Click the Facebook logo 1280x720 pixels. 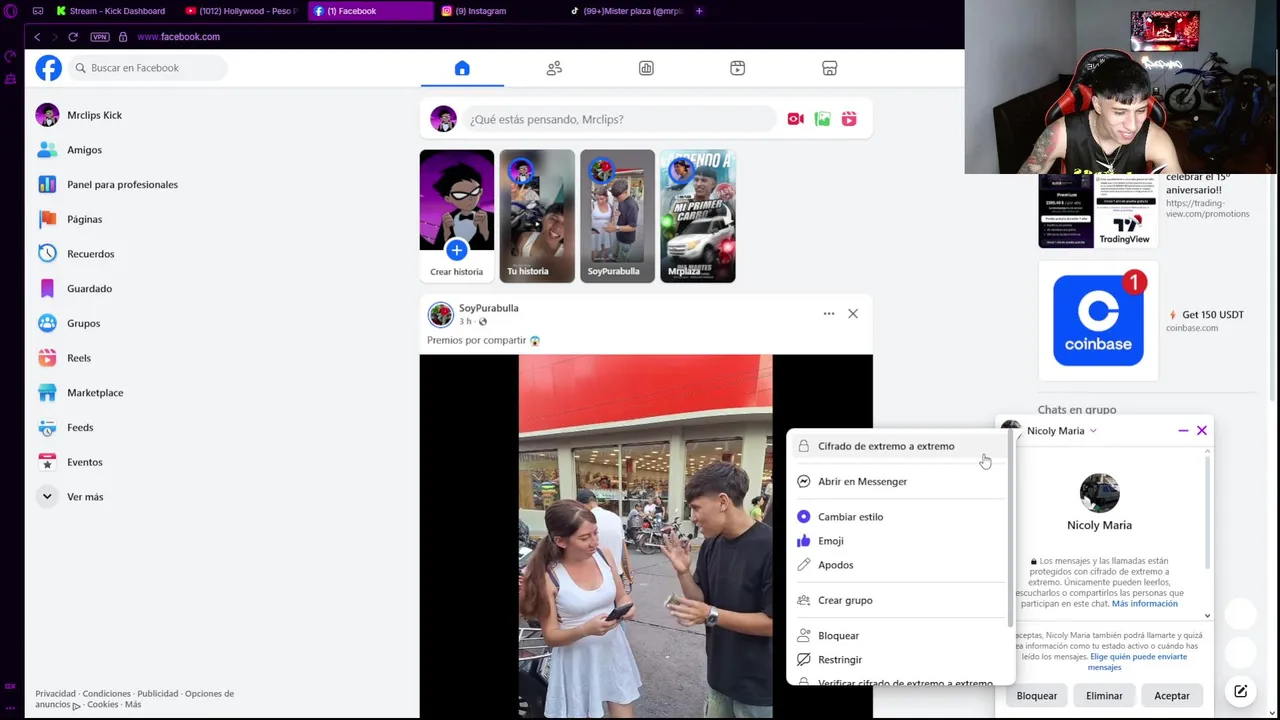[x=48, y=68]
